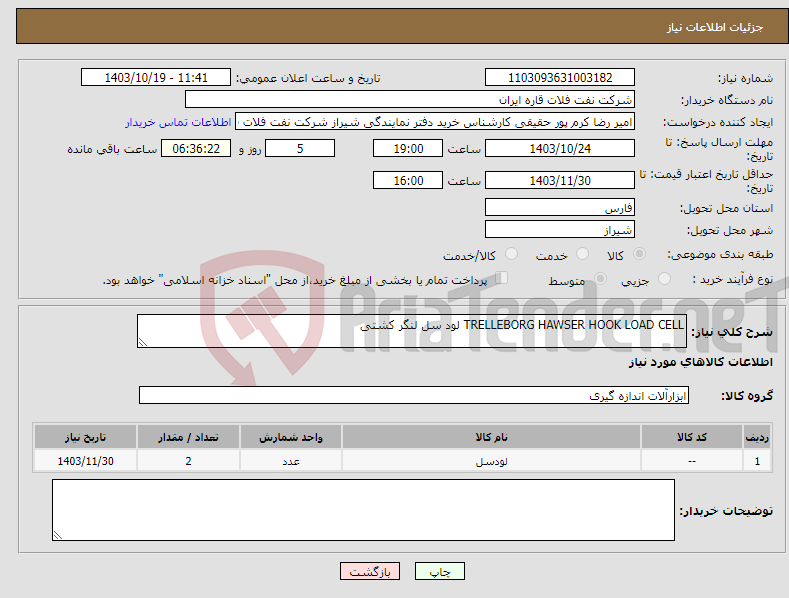Click the goods group field ابزارآلات اندازه گیری
Image resolution: width=789 pixels, height=598 pixels.
pos(414,395)
